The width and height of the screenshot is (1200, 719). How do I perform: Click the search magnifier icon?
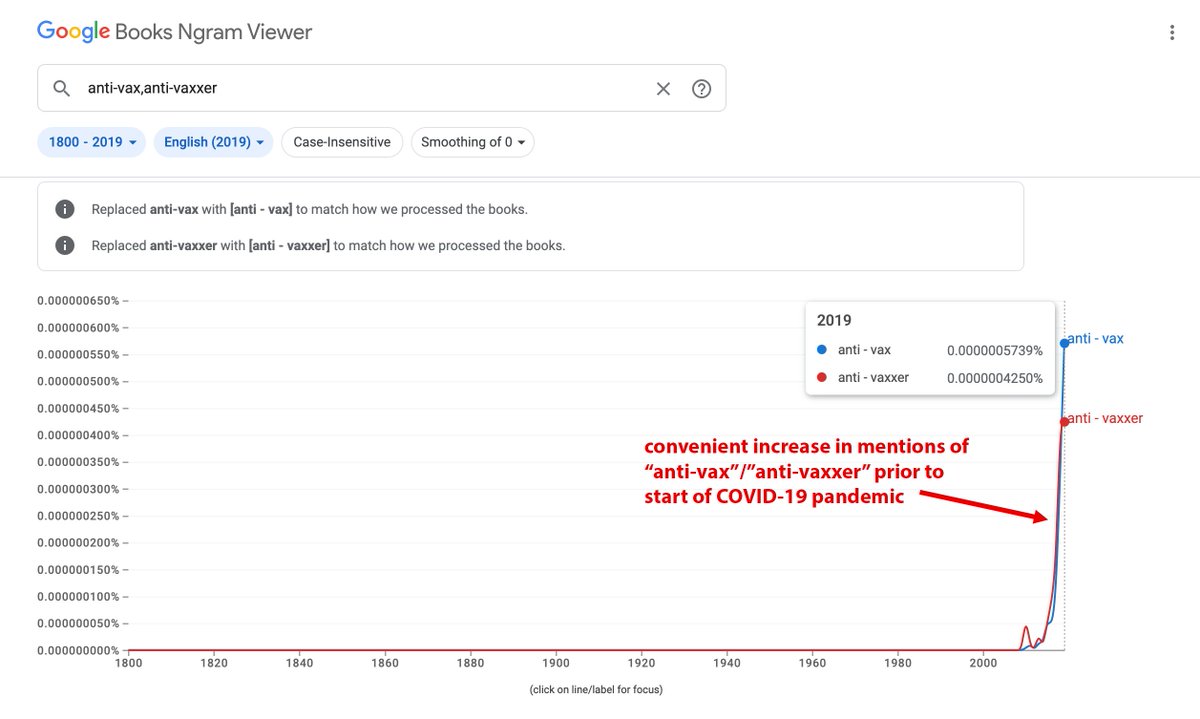click(x=62, y=89)
